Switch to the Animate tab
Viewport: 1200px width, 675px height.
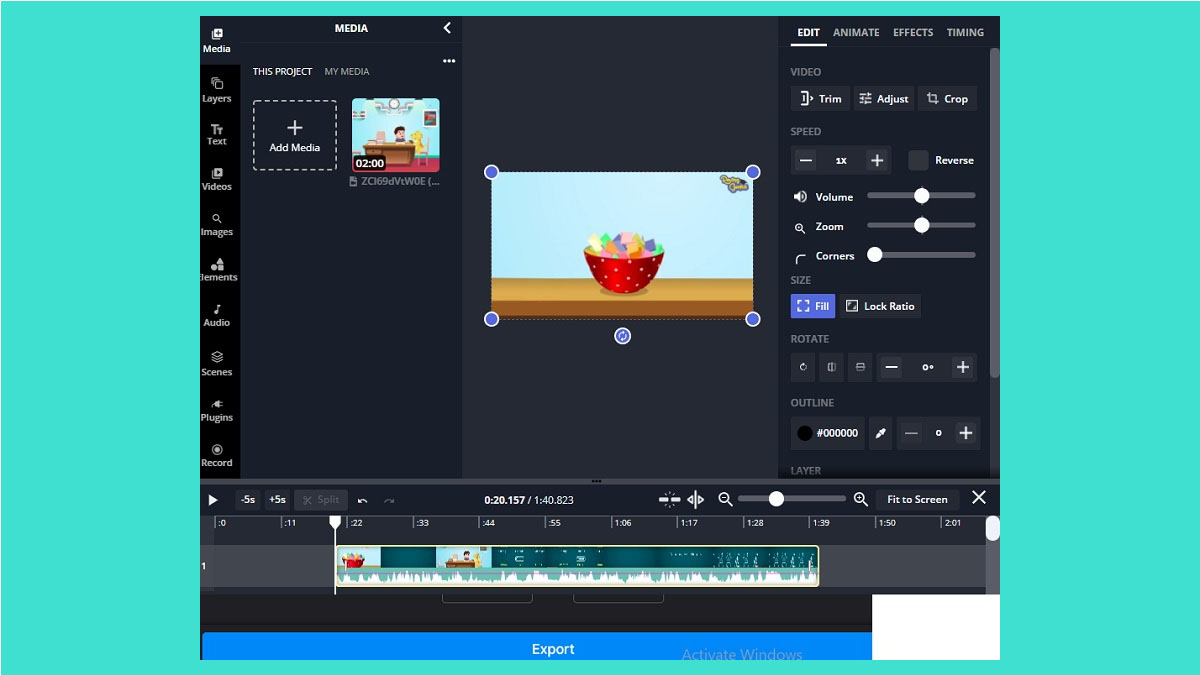point(856,32)
